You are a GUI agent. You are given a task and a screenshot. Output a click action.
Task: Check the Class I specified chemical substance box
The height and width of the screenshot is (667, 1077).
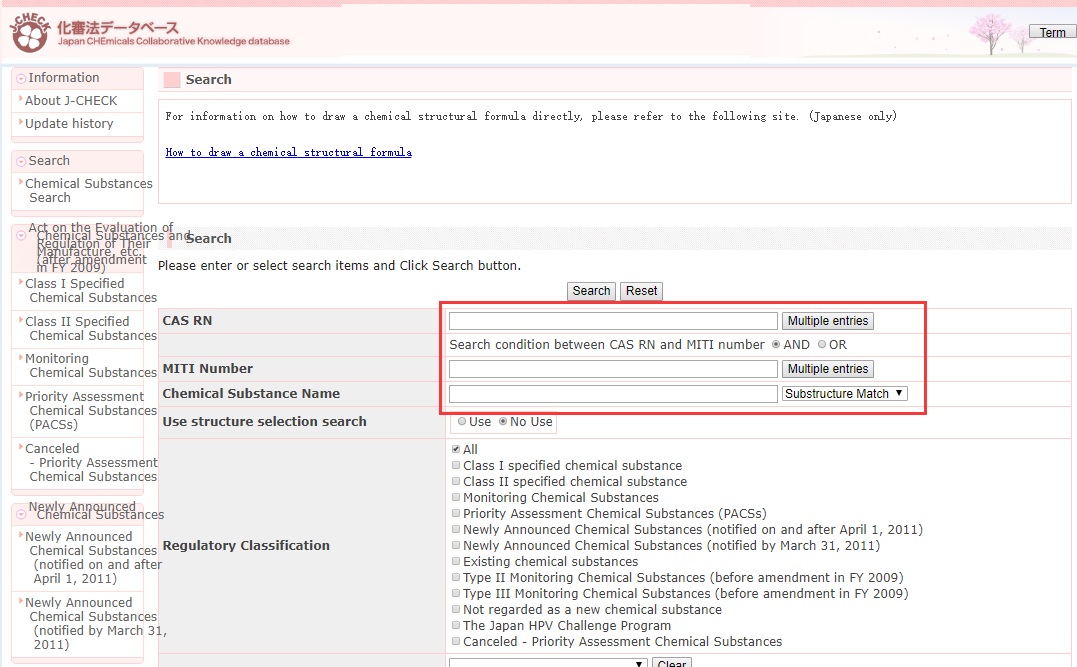click(x=456, y=466)
